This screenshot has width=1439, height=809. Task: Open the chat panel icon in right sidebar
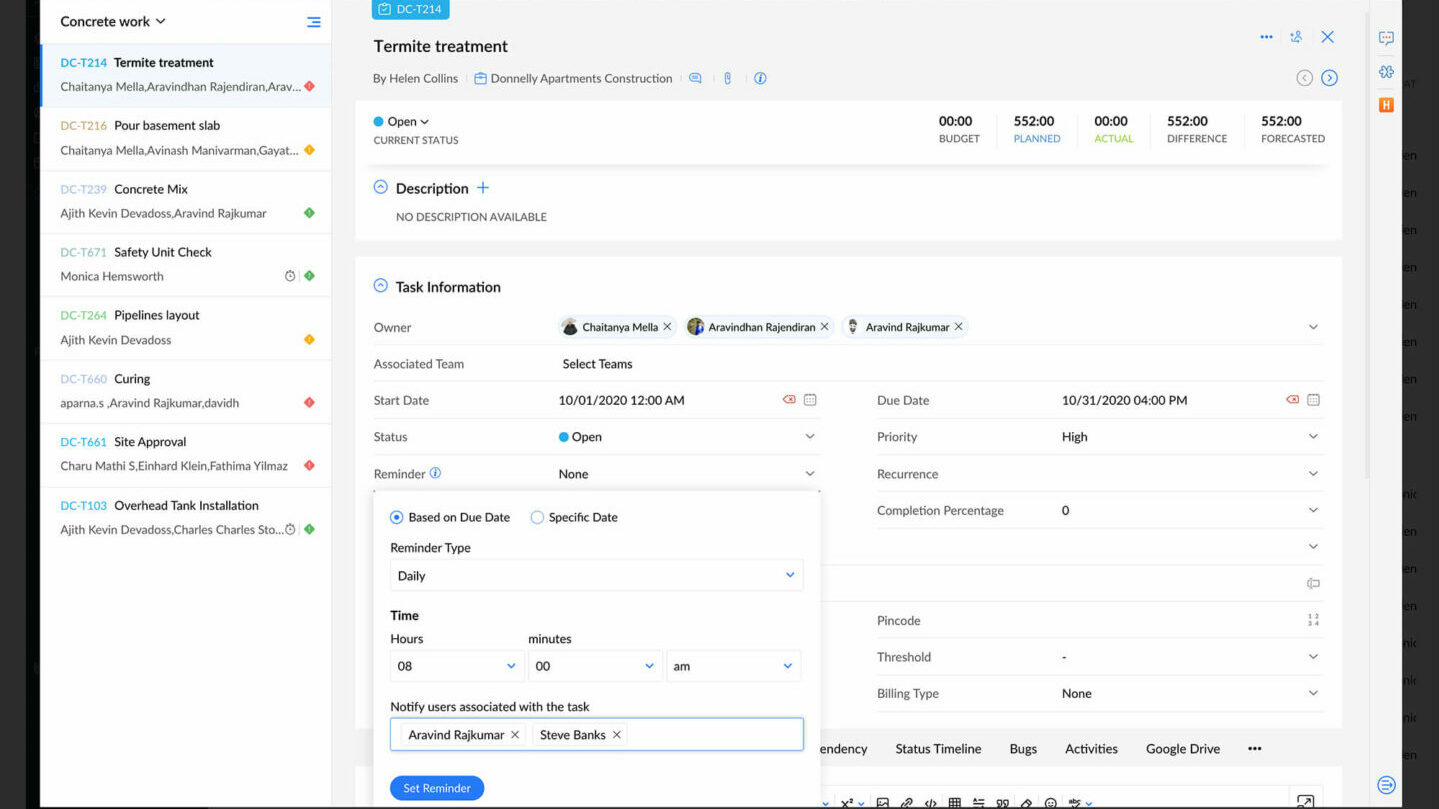click(x=1386, y=38)
